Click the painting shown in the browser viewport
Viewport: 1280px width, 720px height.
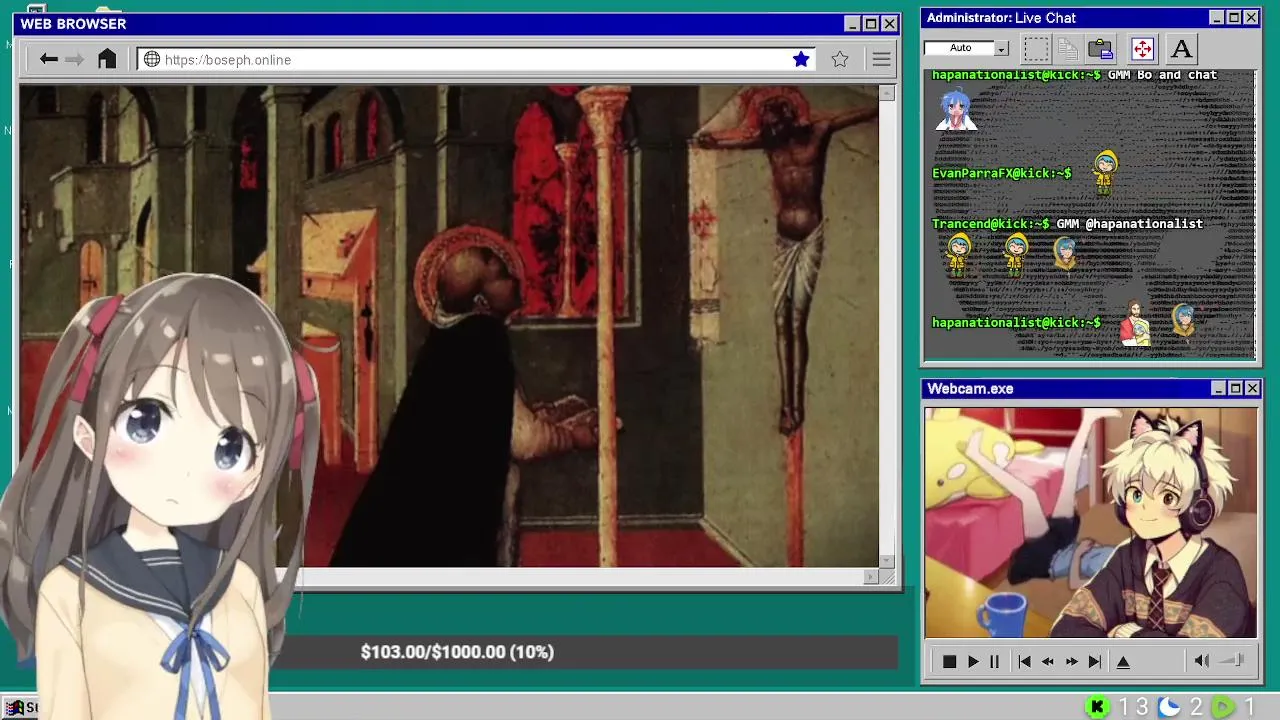point(448,326)
